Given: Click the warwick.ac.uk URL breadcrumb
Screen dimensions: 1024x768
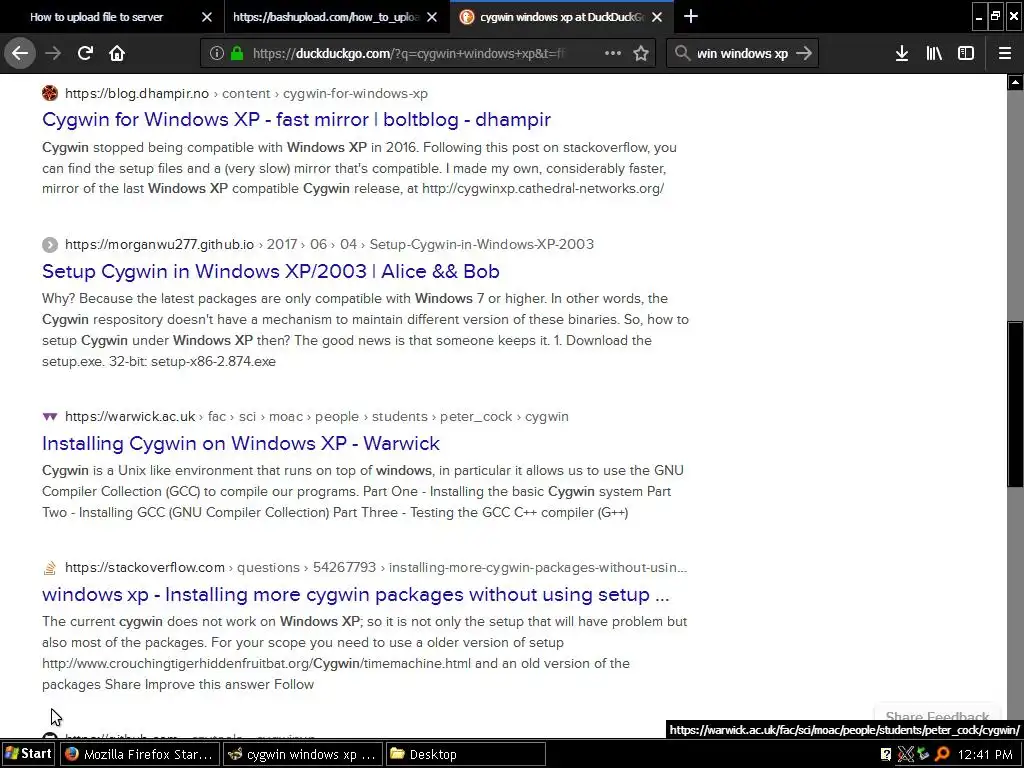Looking at the screenshot, I should pyautogui.click(x=317, y=417).
